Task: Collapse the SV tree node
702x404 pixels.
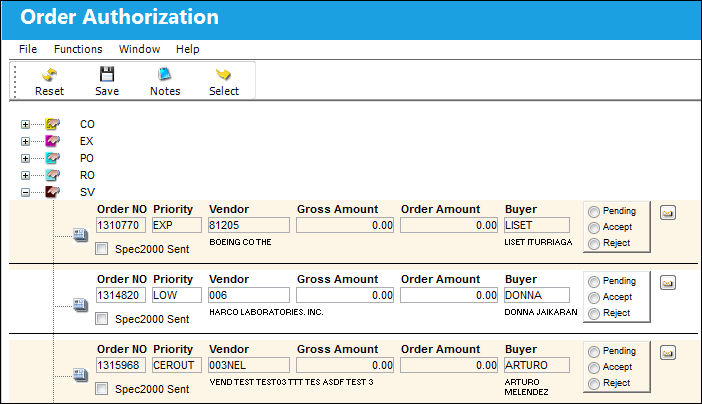Action: (x=26, y=192)
